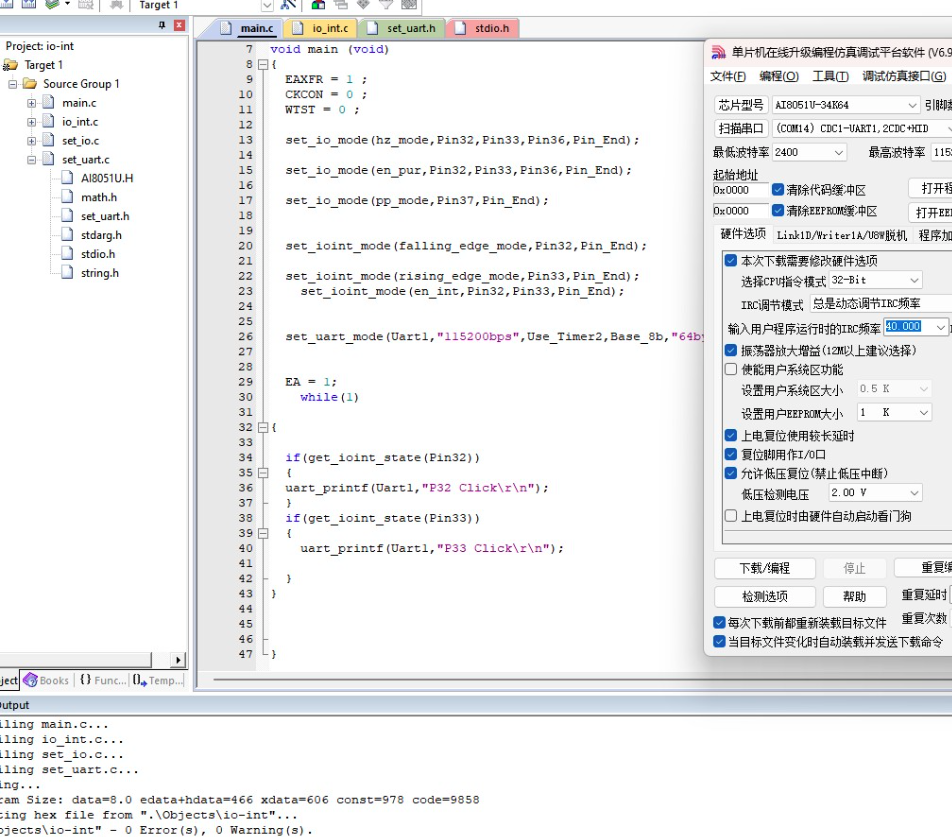Screen dimensions: 952x837
Task: Expand the main.c tree node
Action: tap(31, 103)
